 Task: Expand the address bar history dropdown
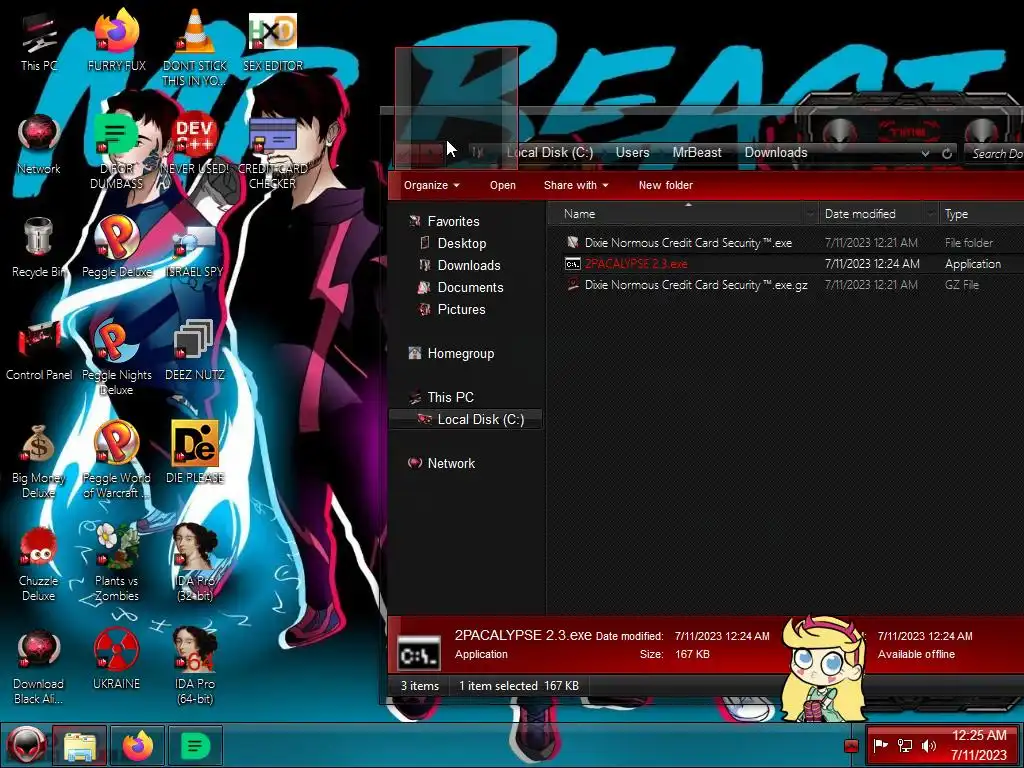click(925, 153)
